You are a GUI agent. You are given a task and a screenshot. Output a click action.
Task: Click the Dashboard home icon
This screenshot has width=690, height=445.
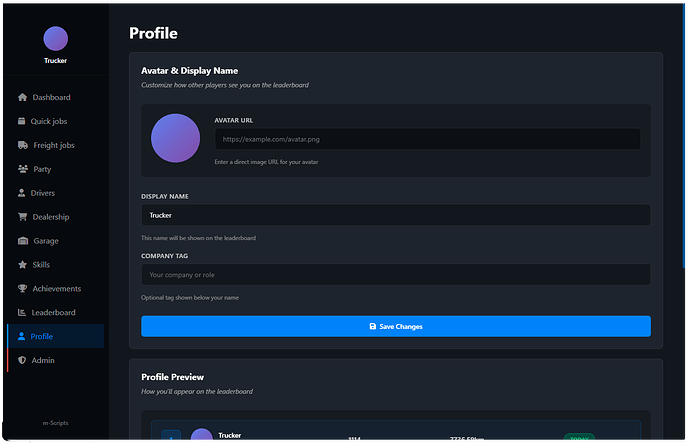pyautogui.click(x=22, y=97)
